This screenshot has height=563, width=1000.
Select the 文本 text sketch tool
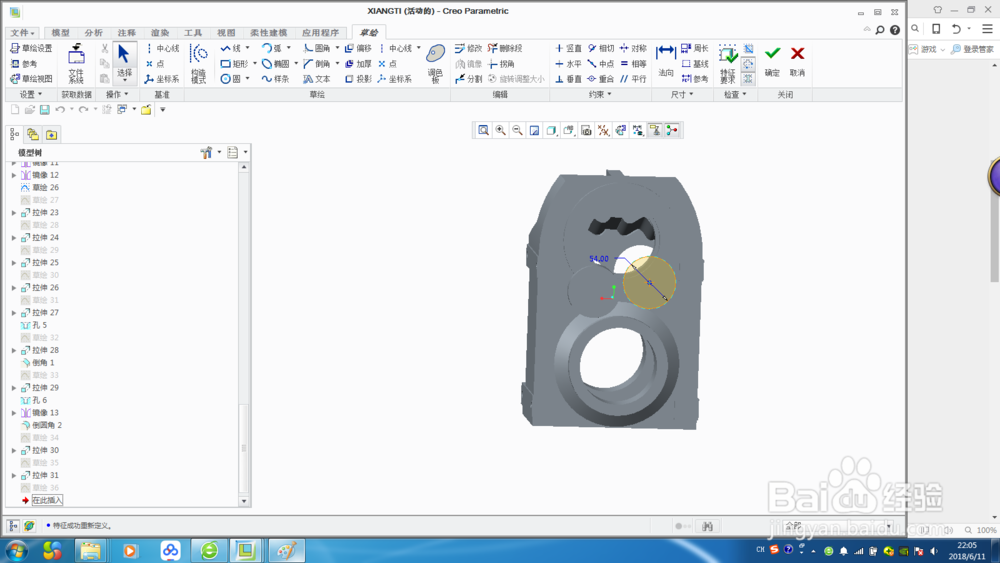(317, 79)
